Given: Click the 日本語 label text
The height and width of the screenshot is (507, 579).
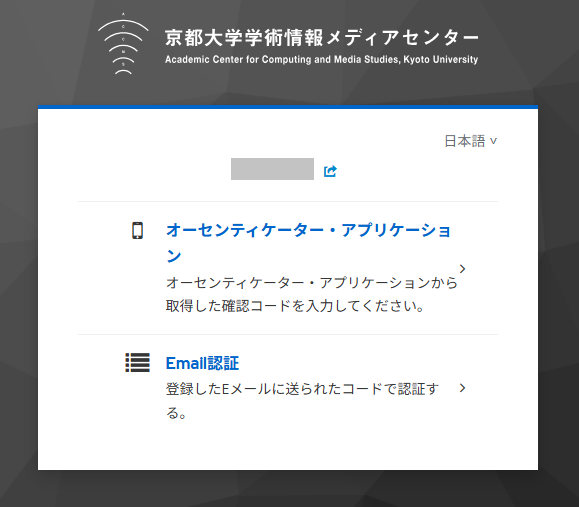Looking at the screenshot, I should 465,141.
